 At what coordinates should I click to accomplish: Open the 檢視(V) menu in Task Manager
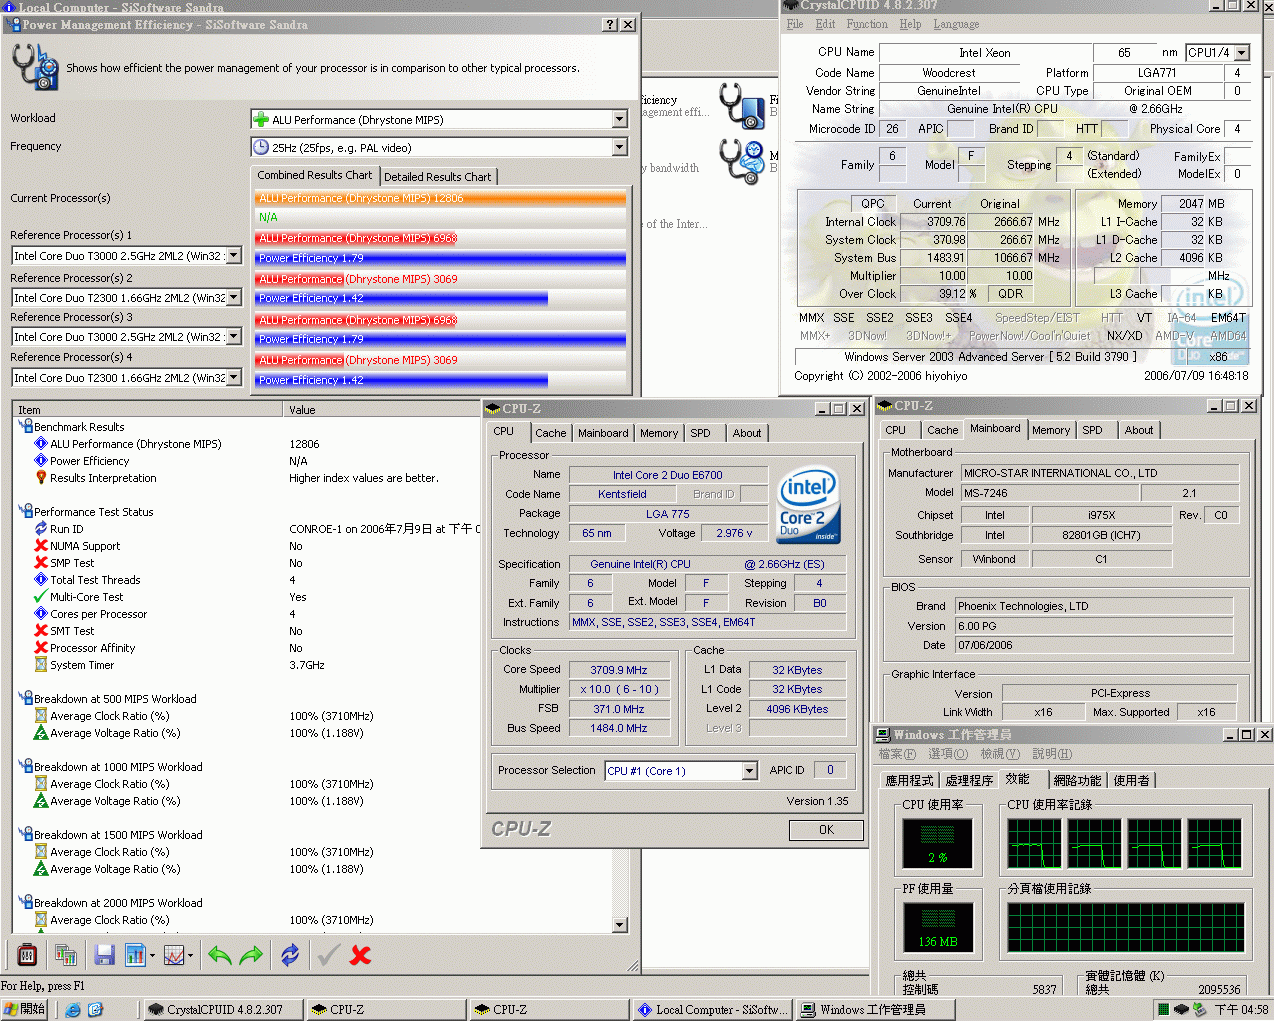click(x=1000, y=754)
